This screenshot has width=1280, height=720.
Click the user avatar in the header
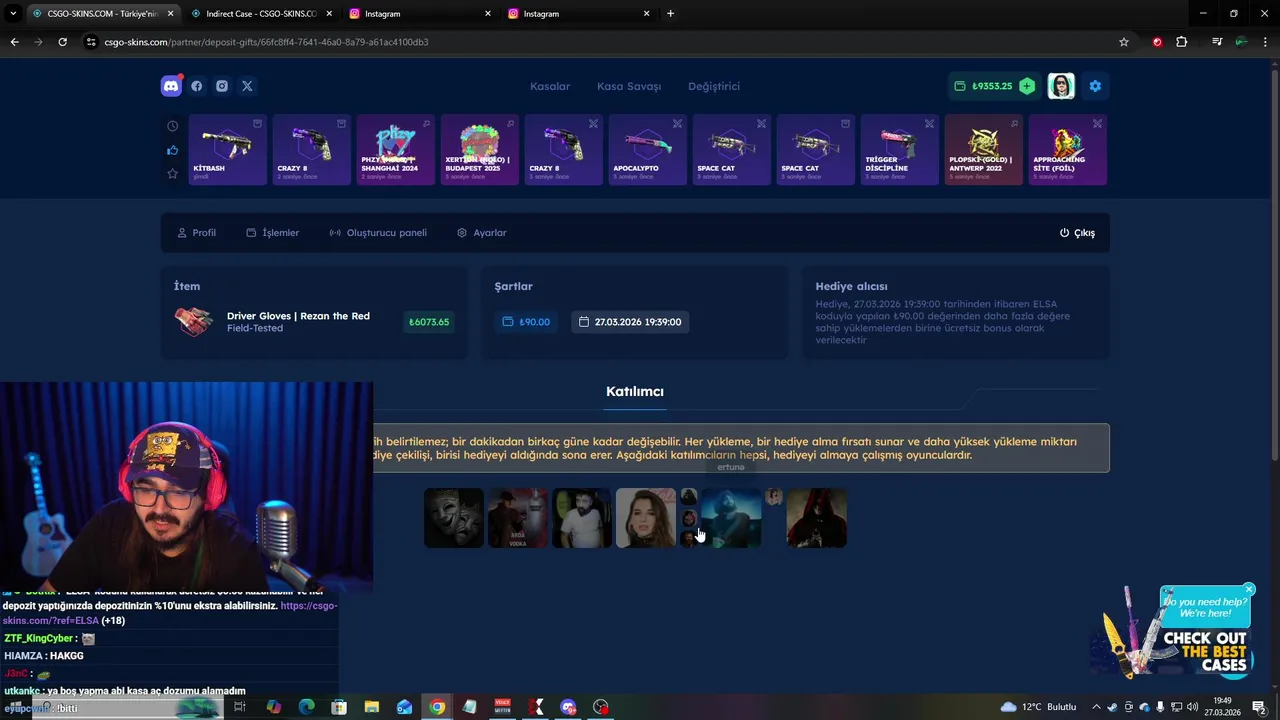coord(1061,86)
